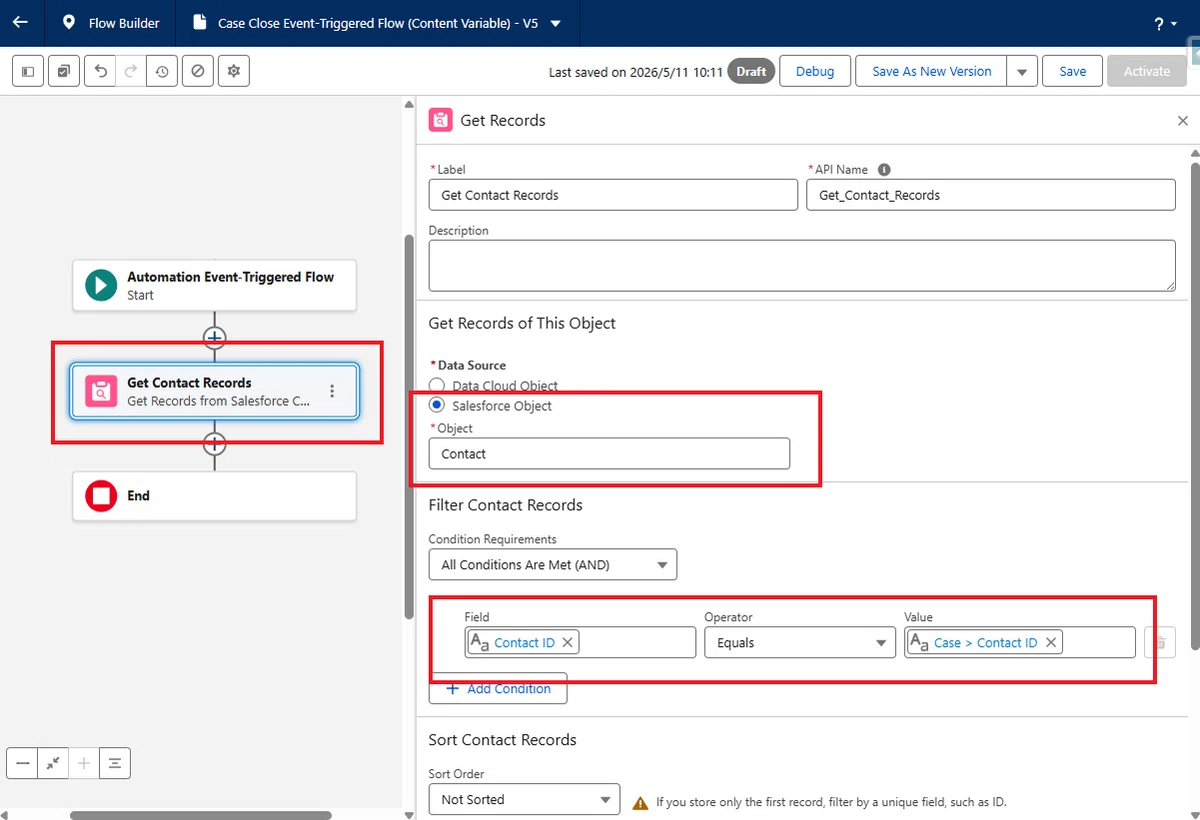Remove the Contact ID field pill
The width and height of the screenshot is (1200, 820).
coord(568,643)
